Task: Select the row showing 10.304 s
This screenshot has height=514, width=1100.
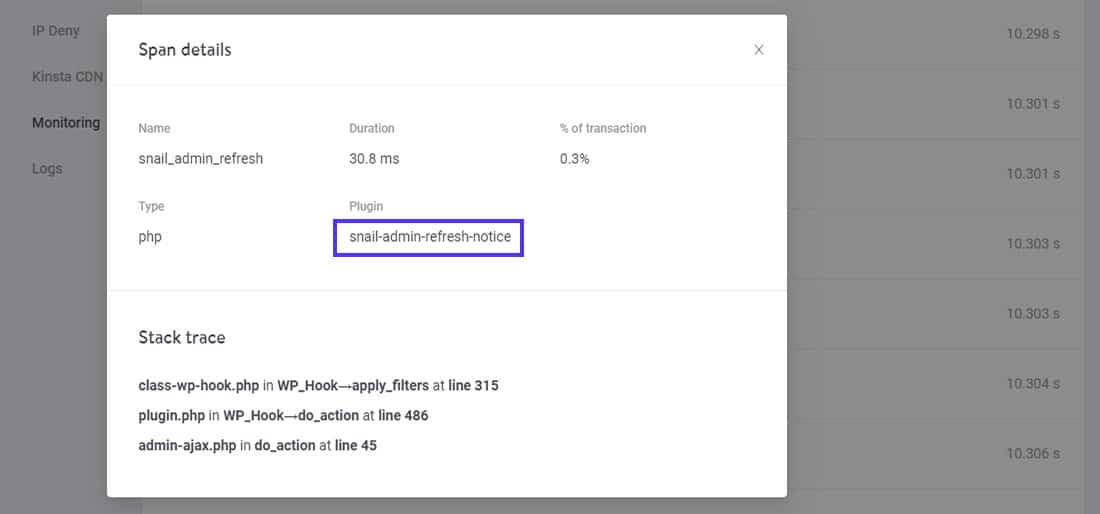Action: [x=1032, y=383]
